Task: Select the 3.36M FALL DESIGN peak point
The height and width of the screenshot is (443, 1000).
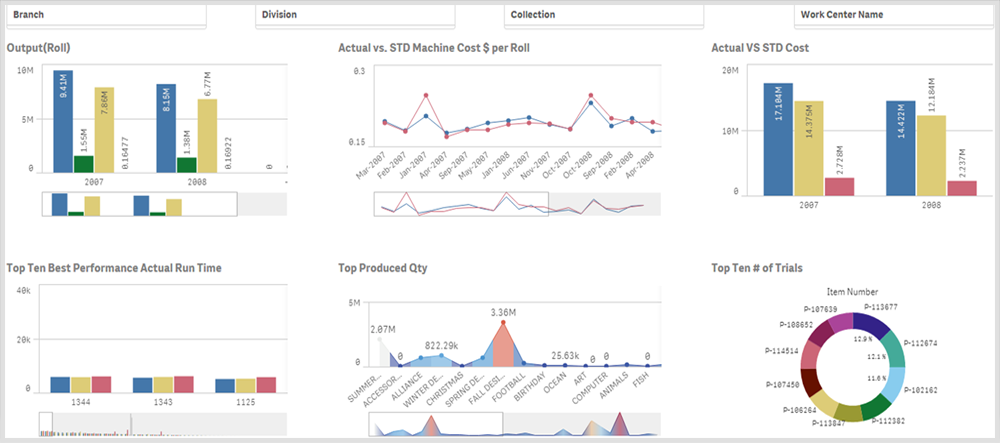Action: (x=503, y=323)
